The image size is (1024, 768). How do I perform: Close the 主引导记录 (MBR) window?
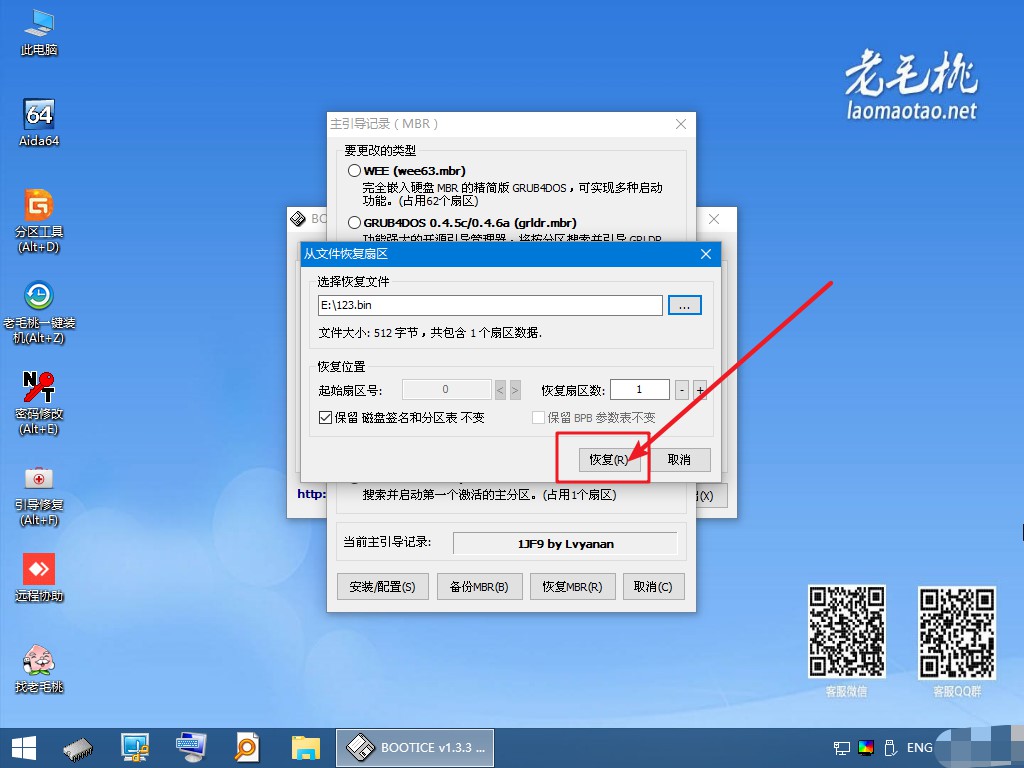point(680,124)
